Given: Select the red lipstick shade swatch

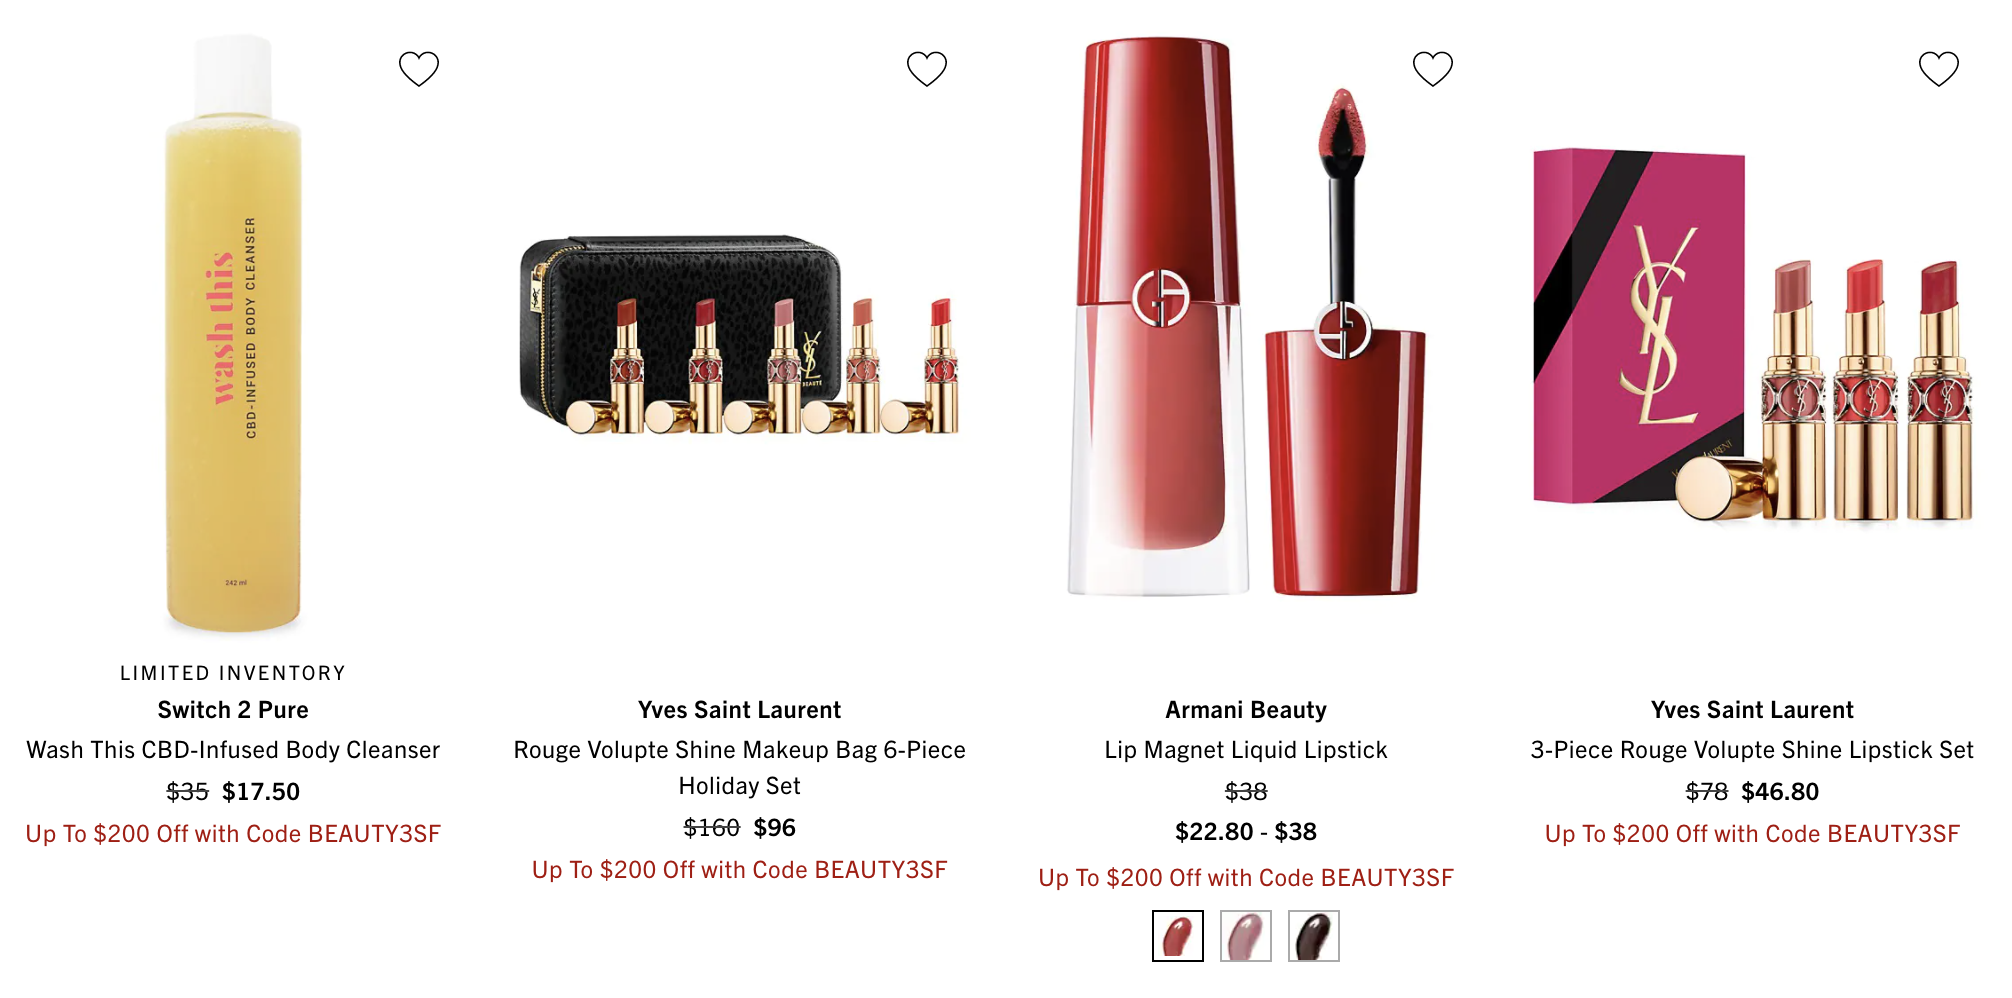Looking at the screenshot, I should [1178, 936].
